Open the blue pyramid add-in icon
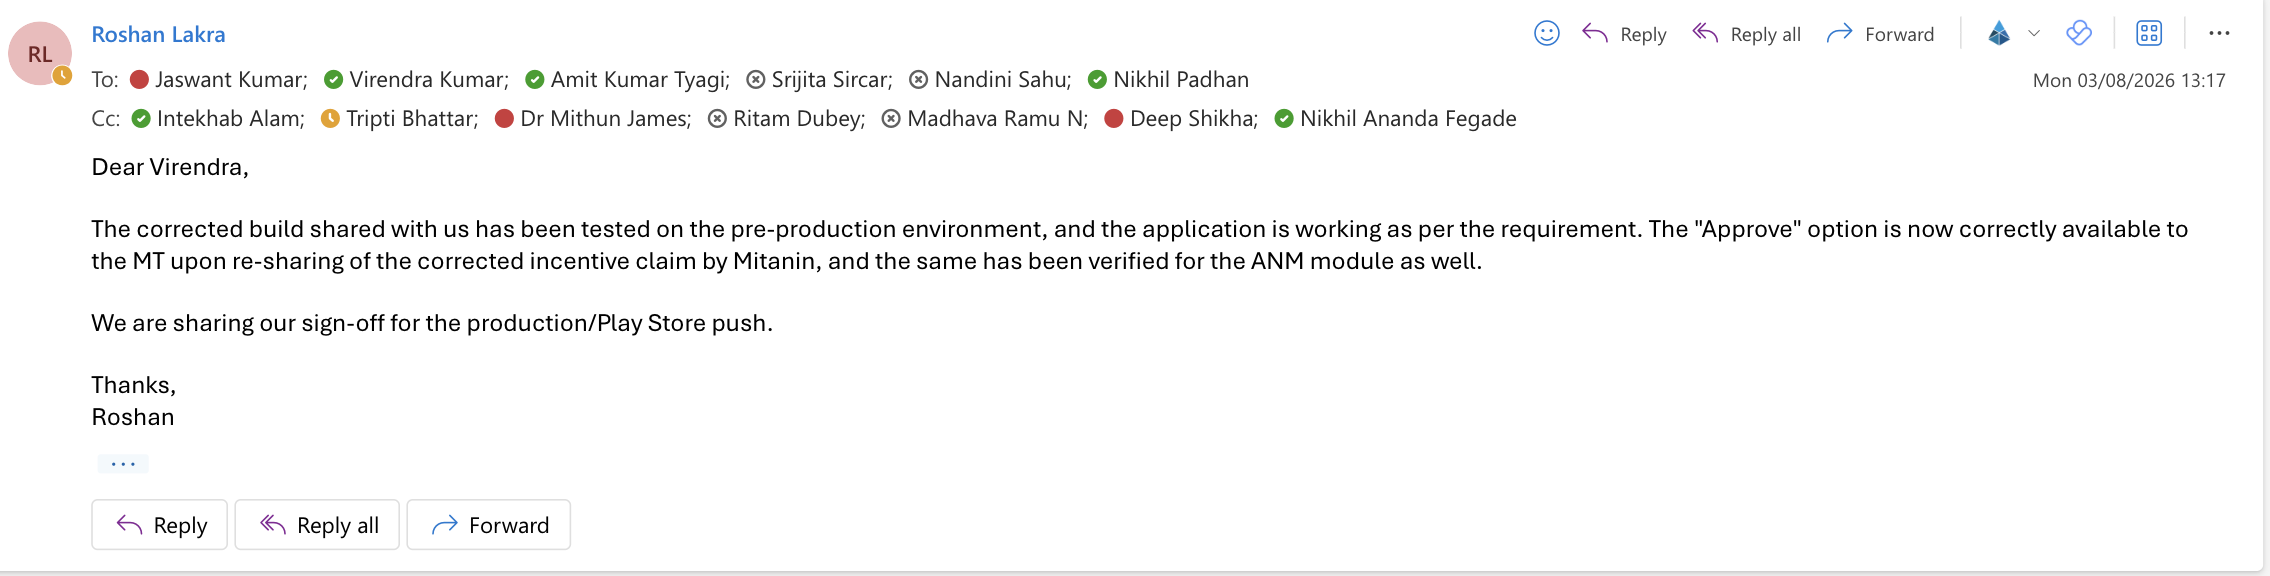Image resolution: width=2270 pixels, height=576 pixels. click(x=1999, y=34)
